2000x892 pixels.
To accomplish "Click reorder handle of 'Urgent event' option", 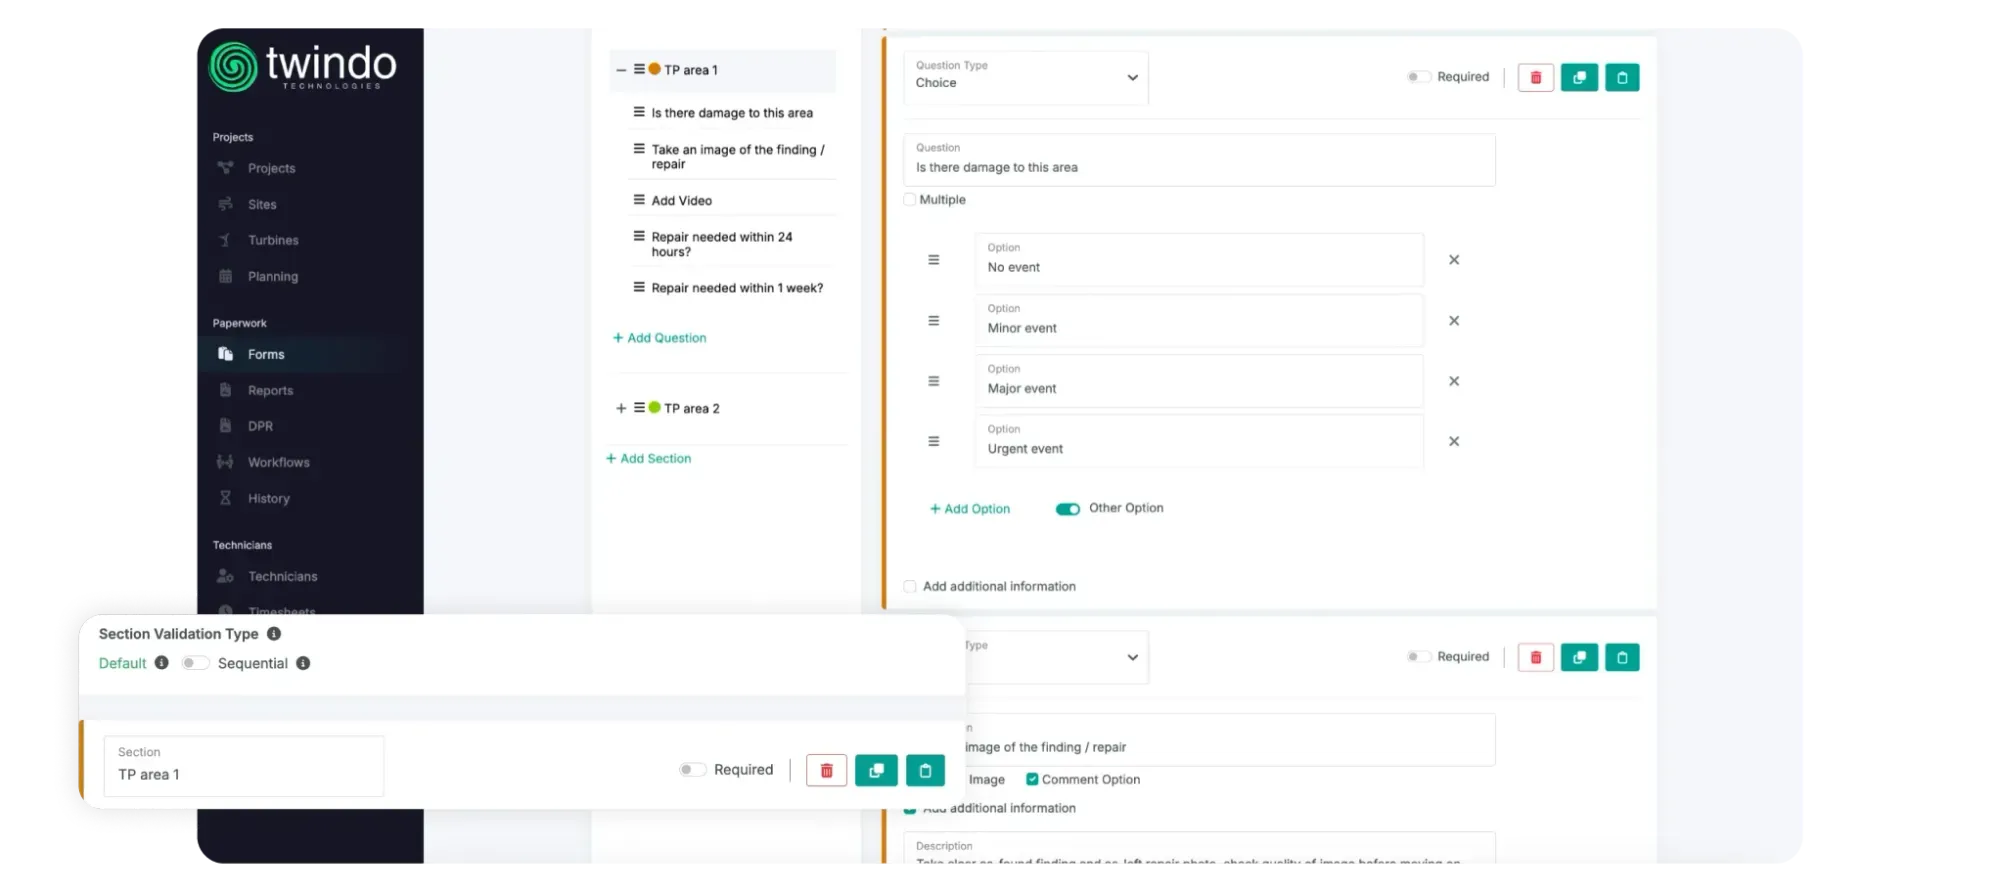I will click(x=934, y=441).
